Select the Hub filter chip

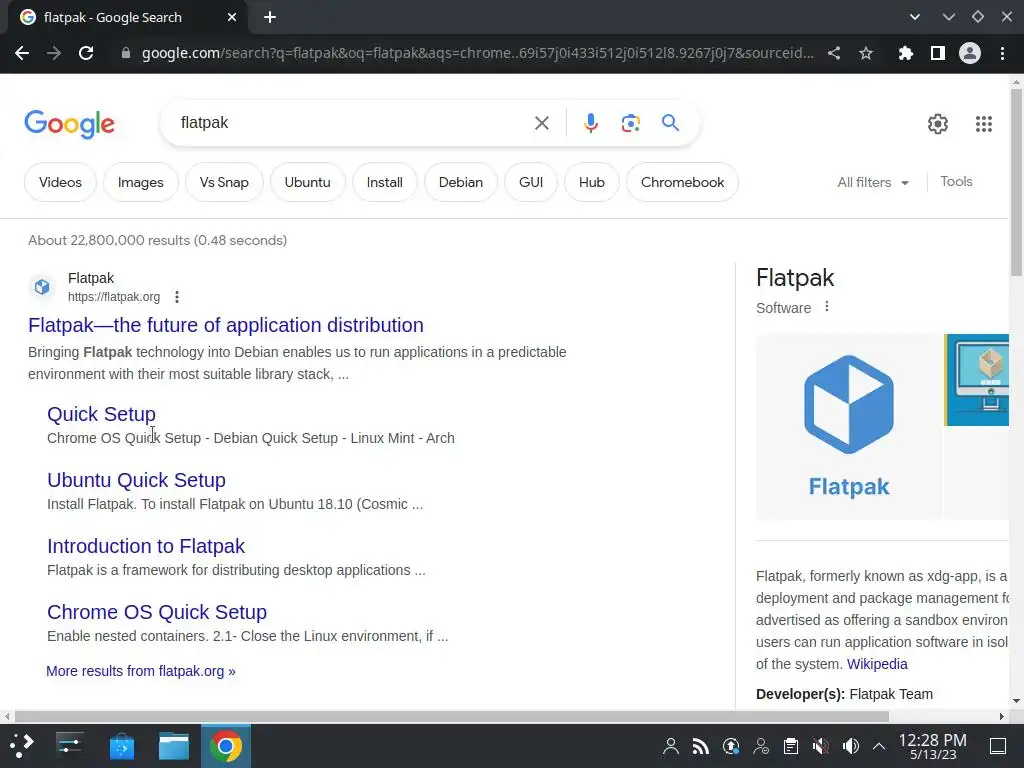[592, 182]
